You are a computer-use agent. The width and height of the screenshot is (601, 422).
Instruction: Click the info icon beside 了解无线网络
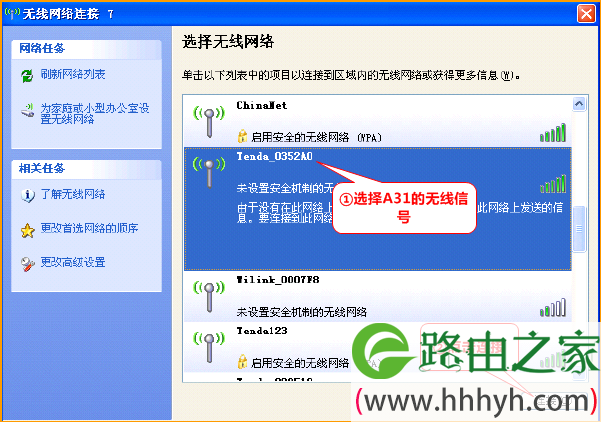click(x=28, y=195)
